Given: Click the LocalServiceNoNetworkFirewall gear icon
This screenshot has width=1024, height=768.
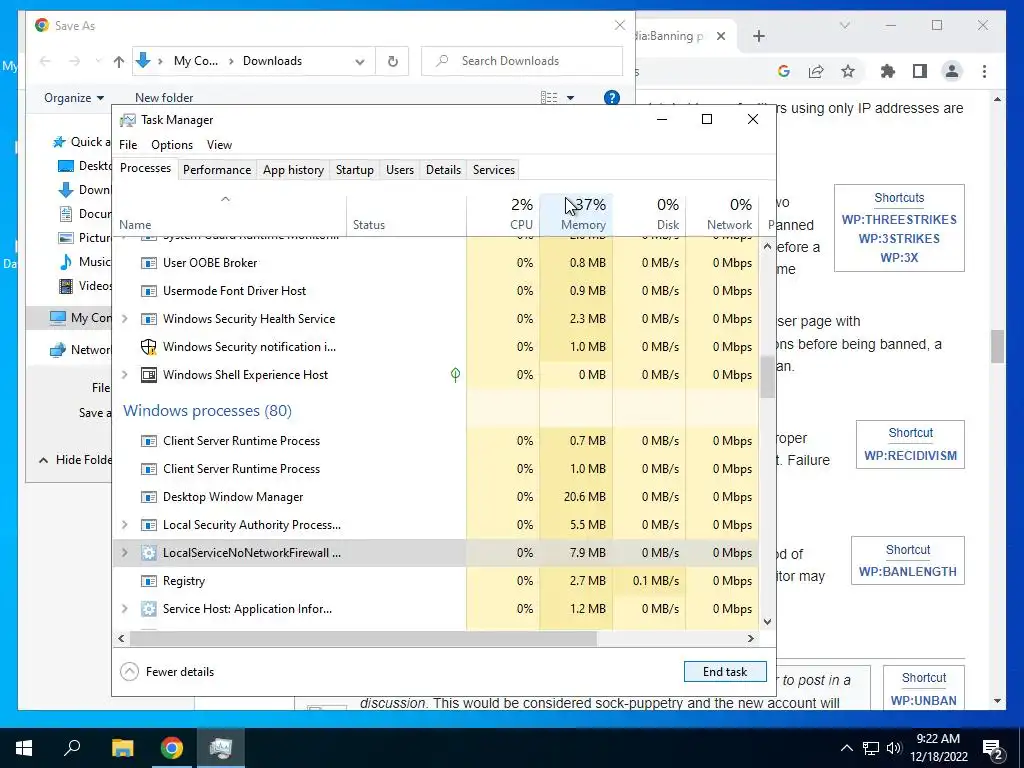Looking at the screenshot, I should click(149, 553).
